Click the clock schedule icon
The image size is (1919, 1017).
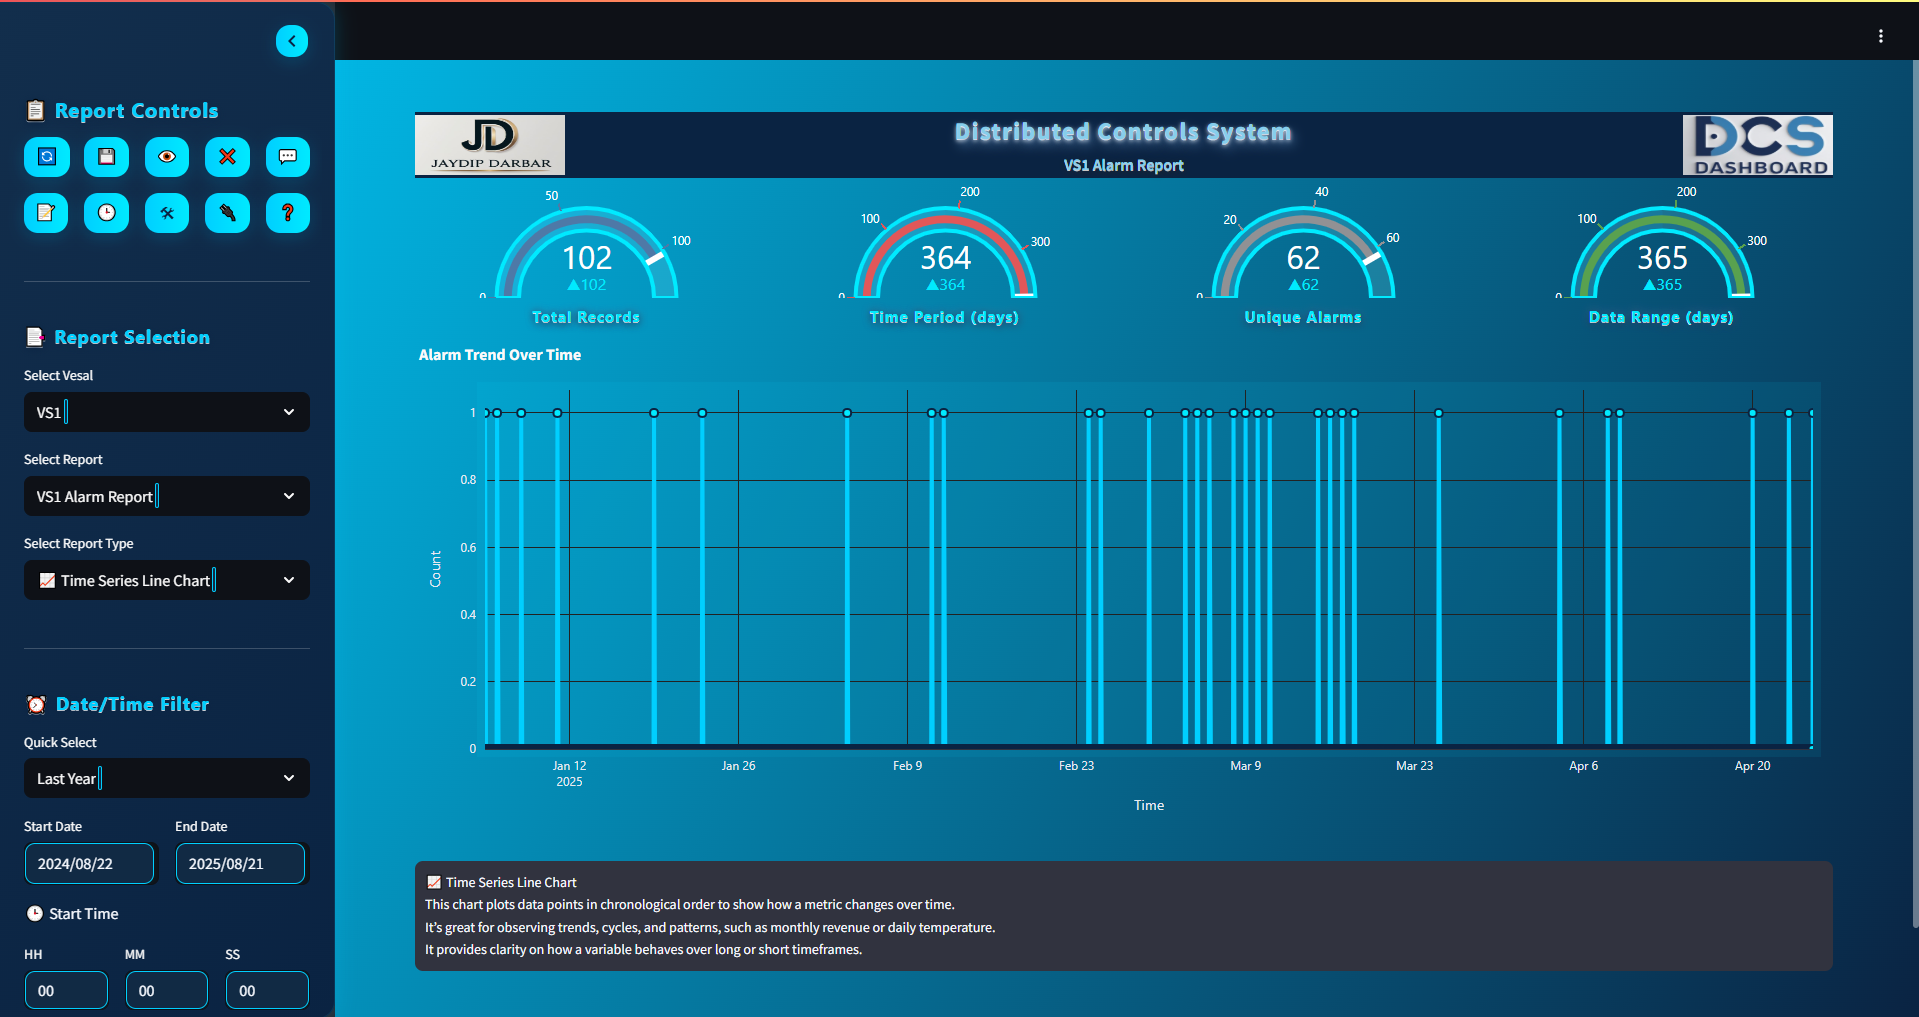107,213
